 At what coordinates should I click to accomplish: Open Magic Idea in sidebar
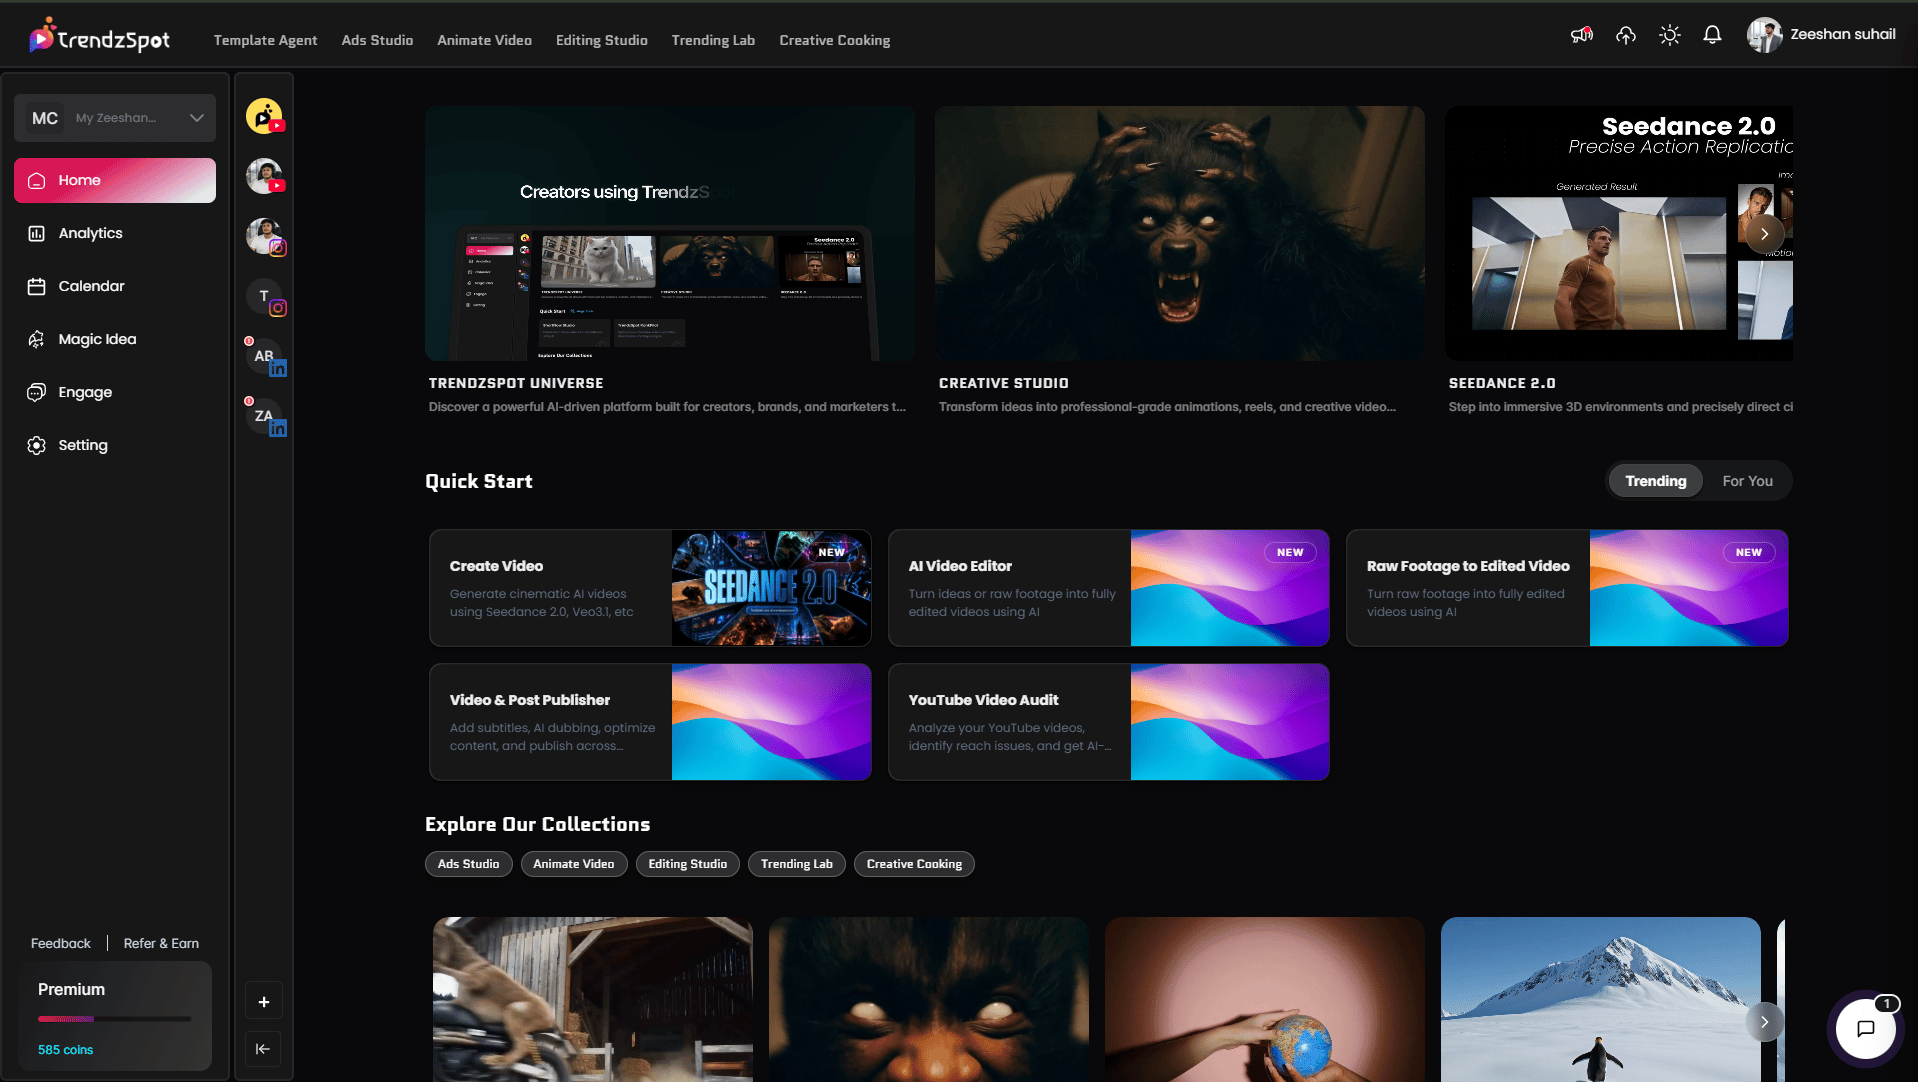click(97, 339)
